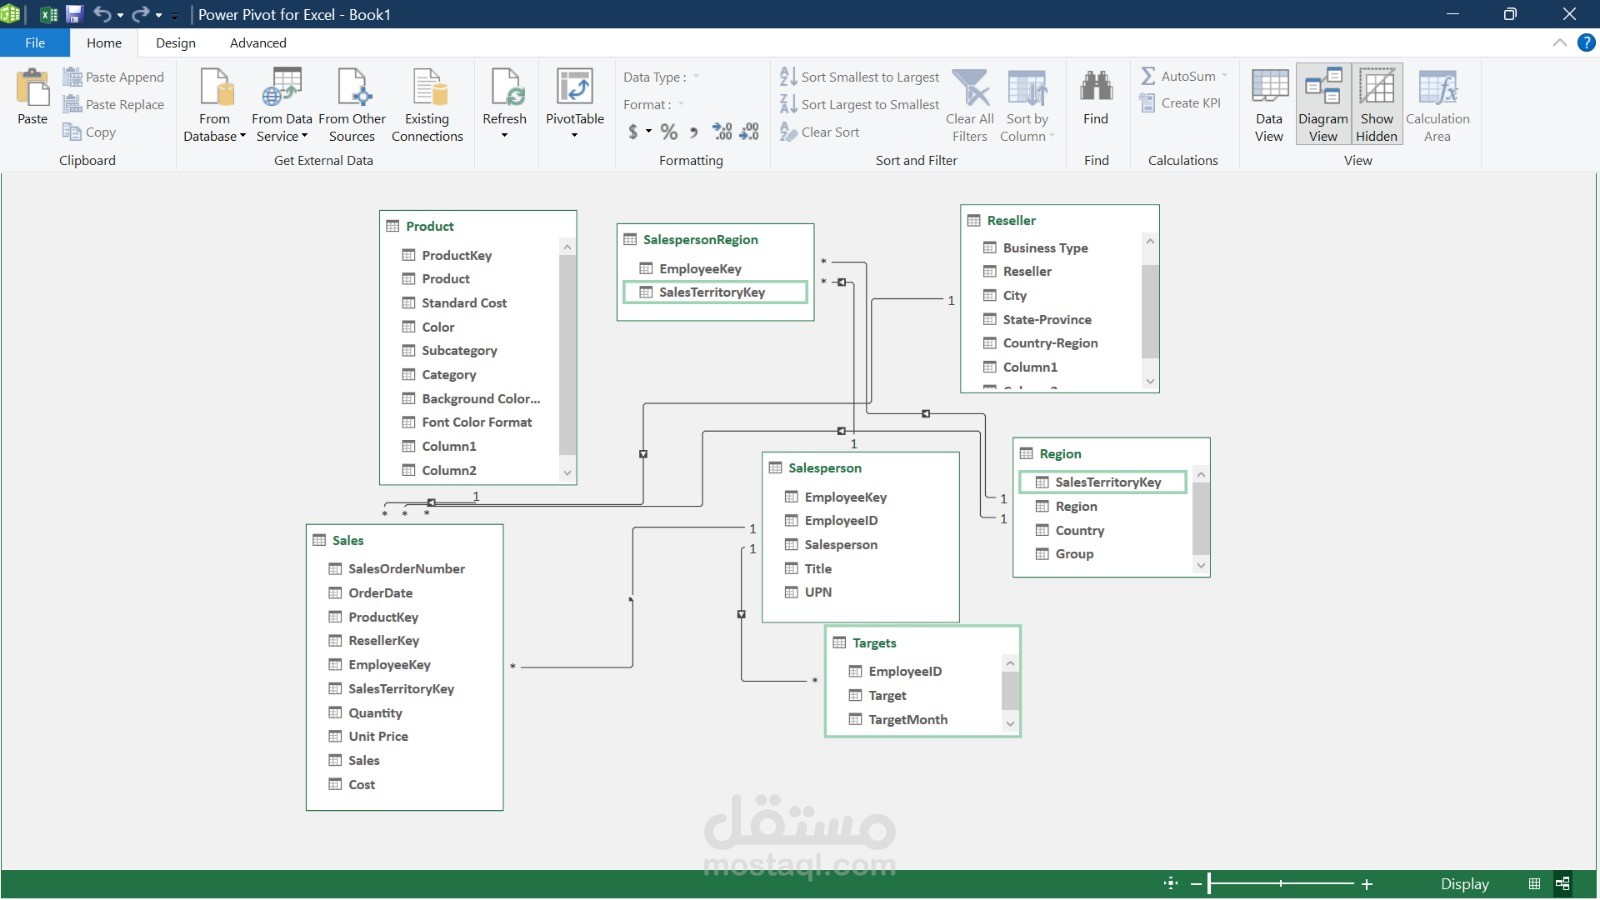Click zoom in plus in status bar
1600x900 pixels.
[1367, 884]
